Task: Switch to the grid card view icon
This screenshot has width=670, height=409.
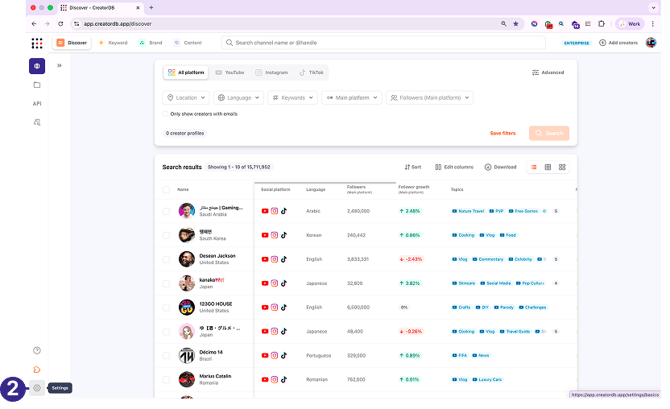Action: coord(562,167)
